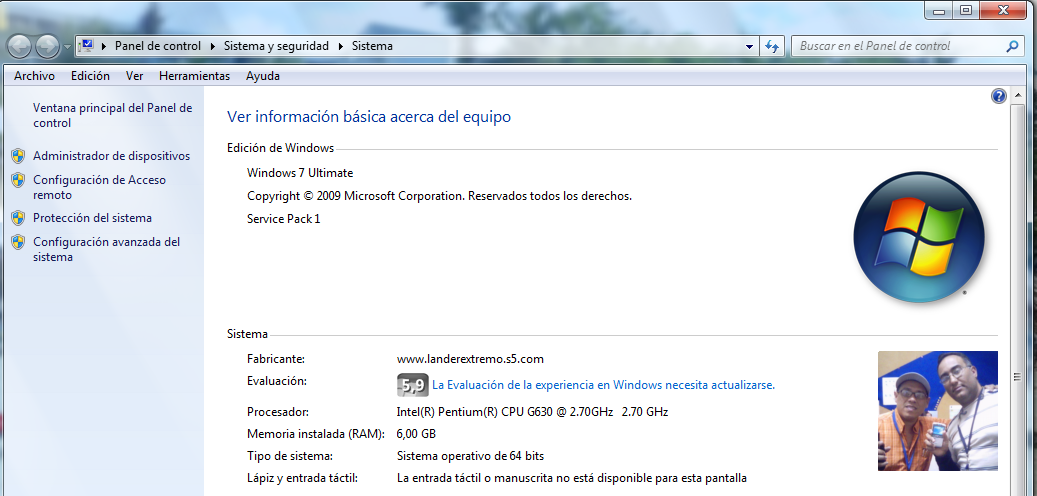Click the 6,00 GB RAM value
Screen dimensions: 1037x496
416,434
